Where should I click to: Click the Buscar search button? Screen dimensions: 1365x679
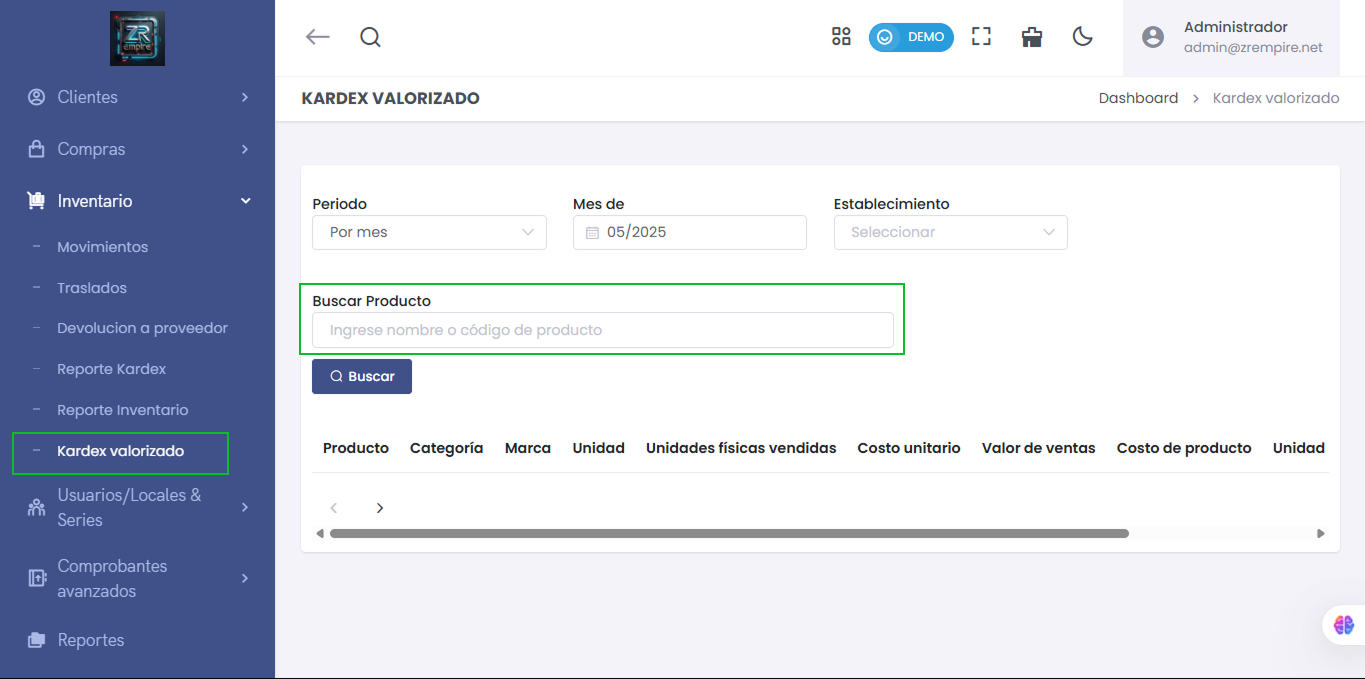(x=362, y=376)
